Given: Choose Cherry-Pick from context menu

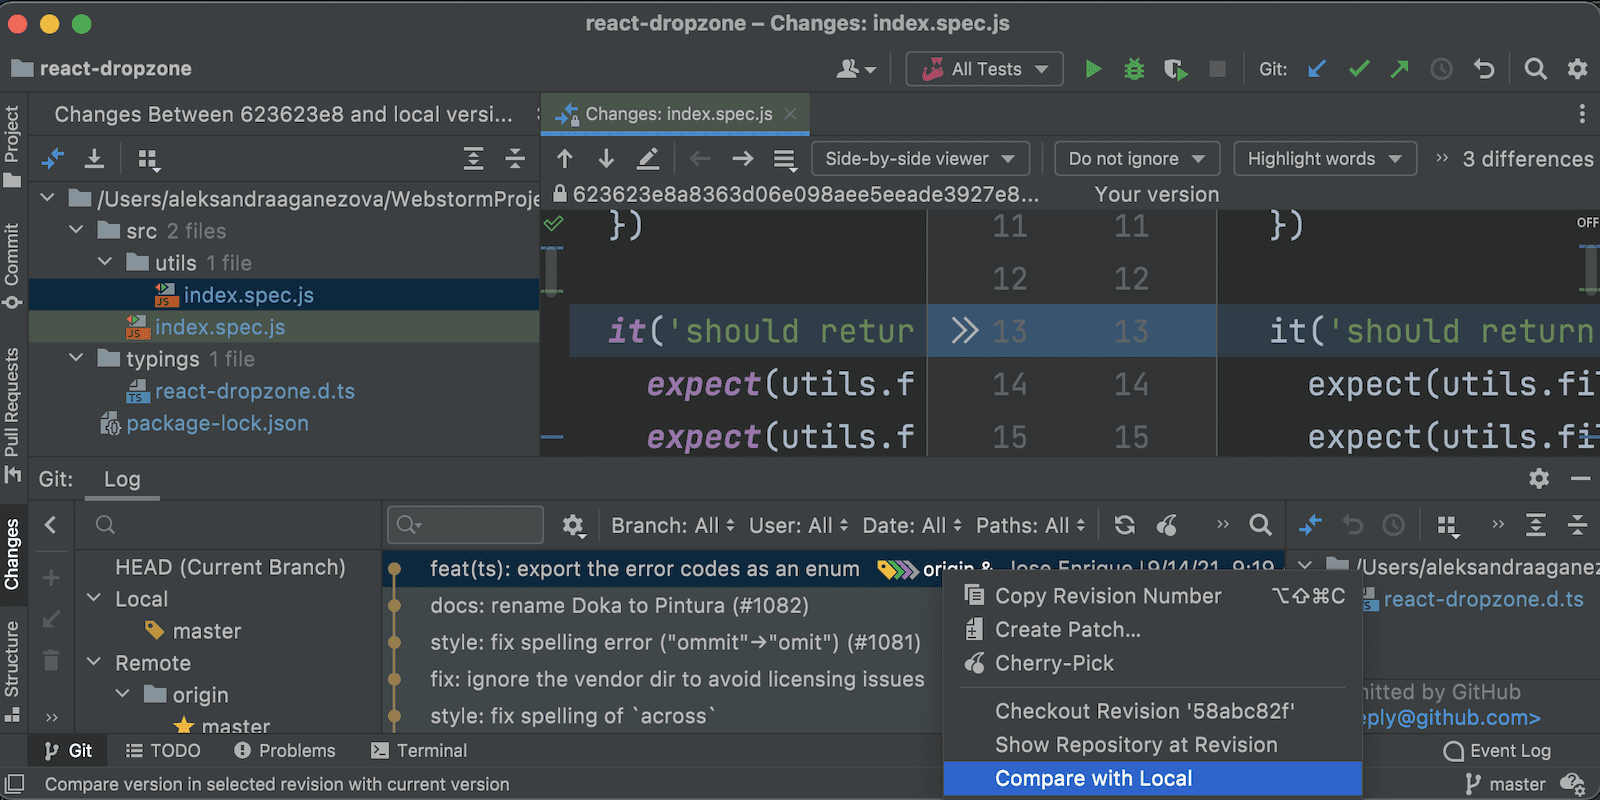Looking at the screenshot, I should coord(1153,663).
